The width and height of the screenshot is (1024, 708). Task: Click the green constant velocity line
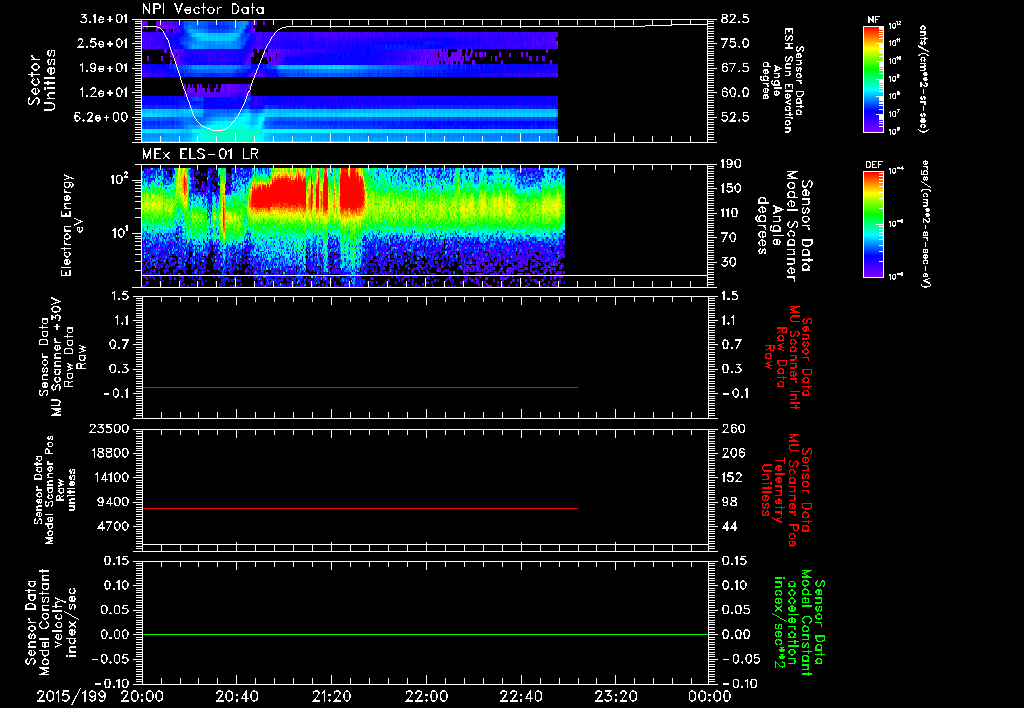coord(425,634)
